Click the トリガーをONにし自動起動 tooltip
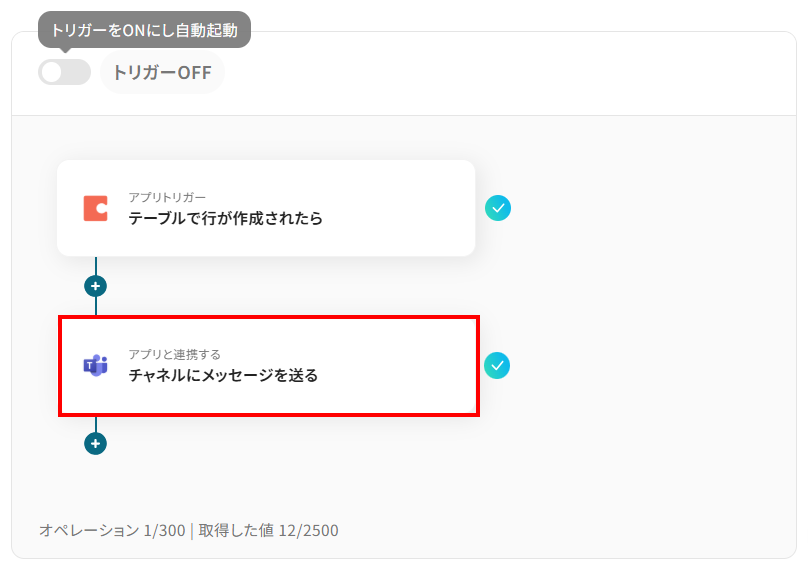Image resolution: width=808 pixels, height=568 pixels. (144, 30)
